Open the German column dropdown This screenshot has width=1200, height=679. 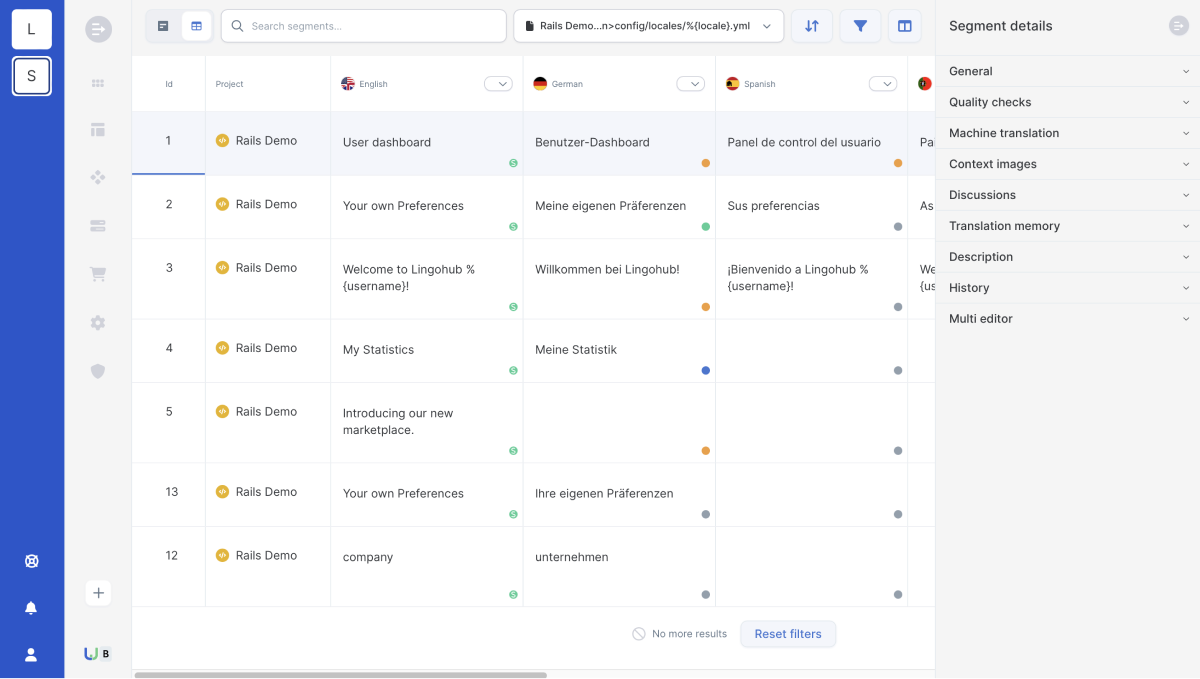691,84
